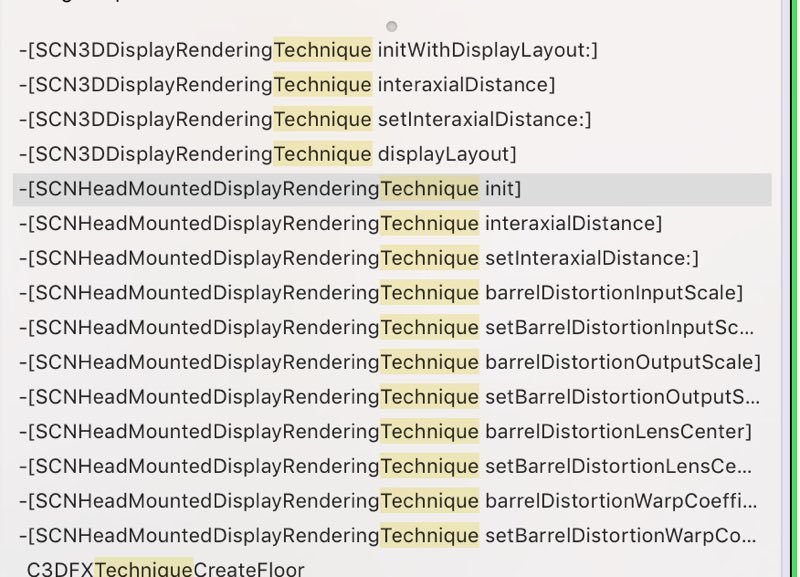
Task: Select the setBarrelDistortionInputSc… row
Action: coord(392,328)
